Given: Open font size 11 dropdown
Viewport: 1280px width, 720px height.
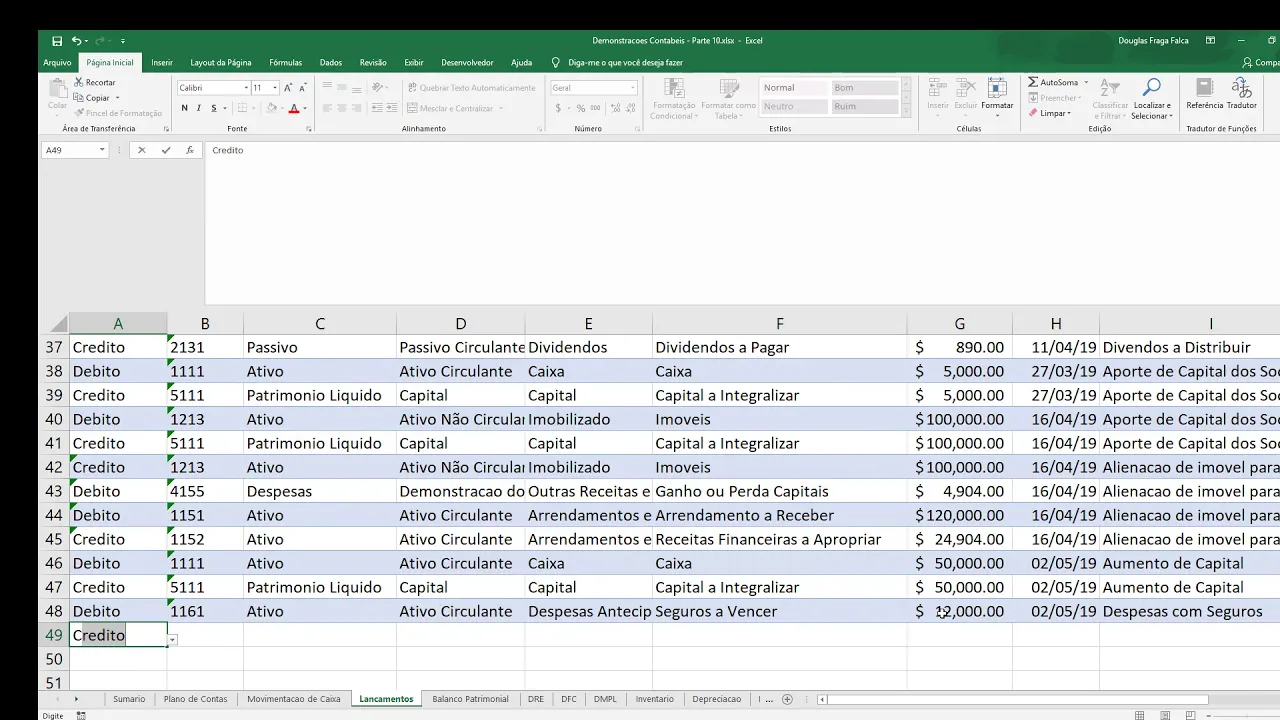Looking at the screenshot, I should coord(275,88).
